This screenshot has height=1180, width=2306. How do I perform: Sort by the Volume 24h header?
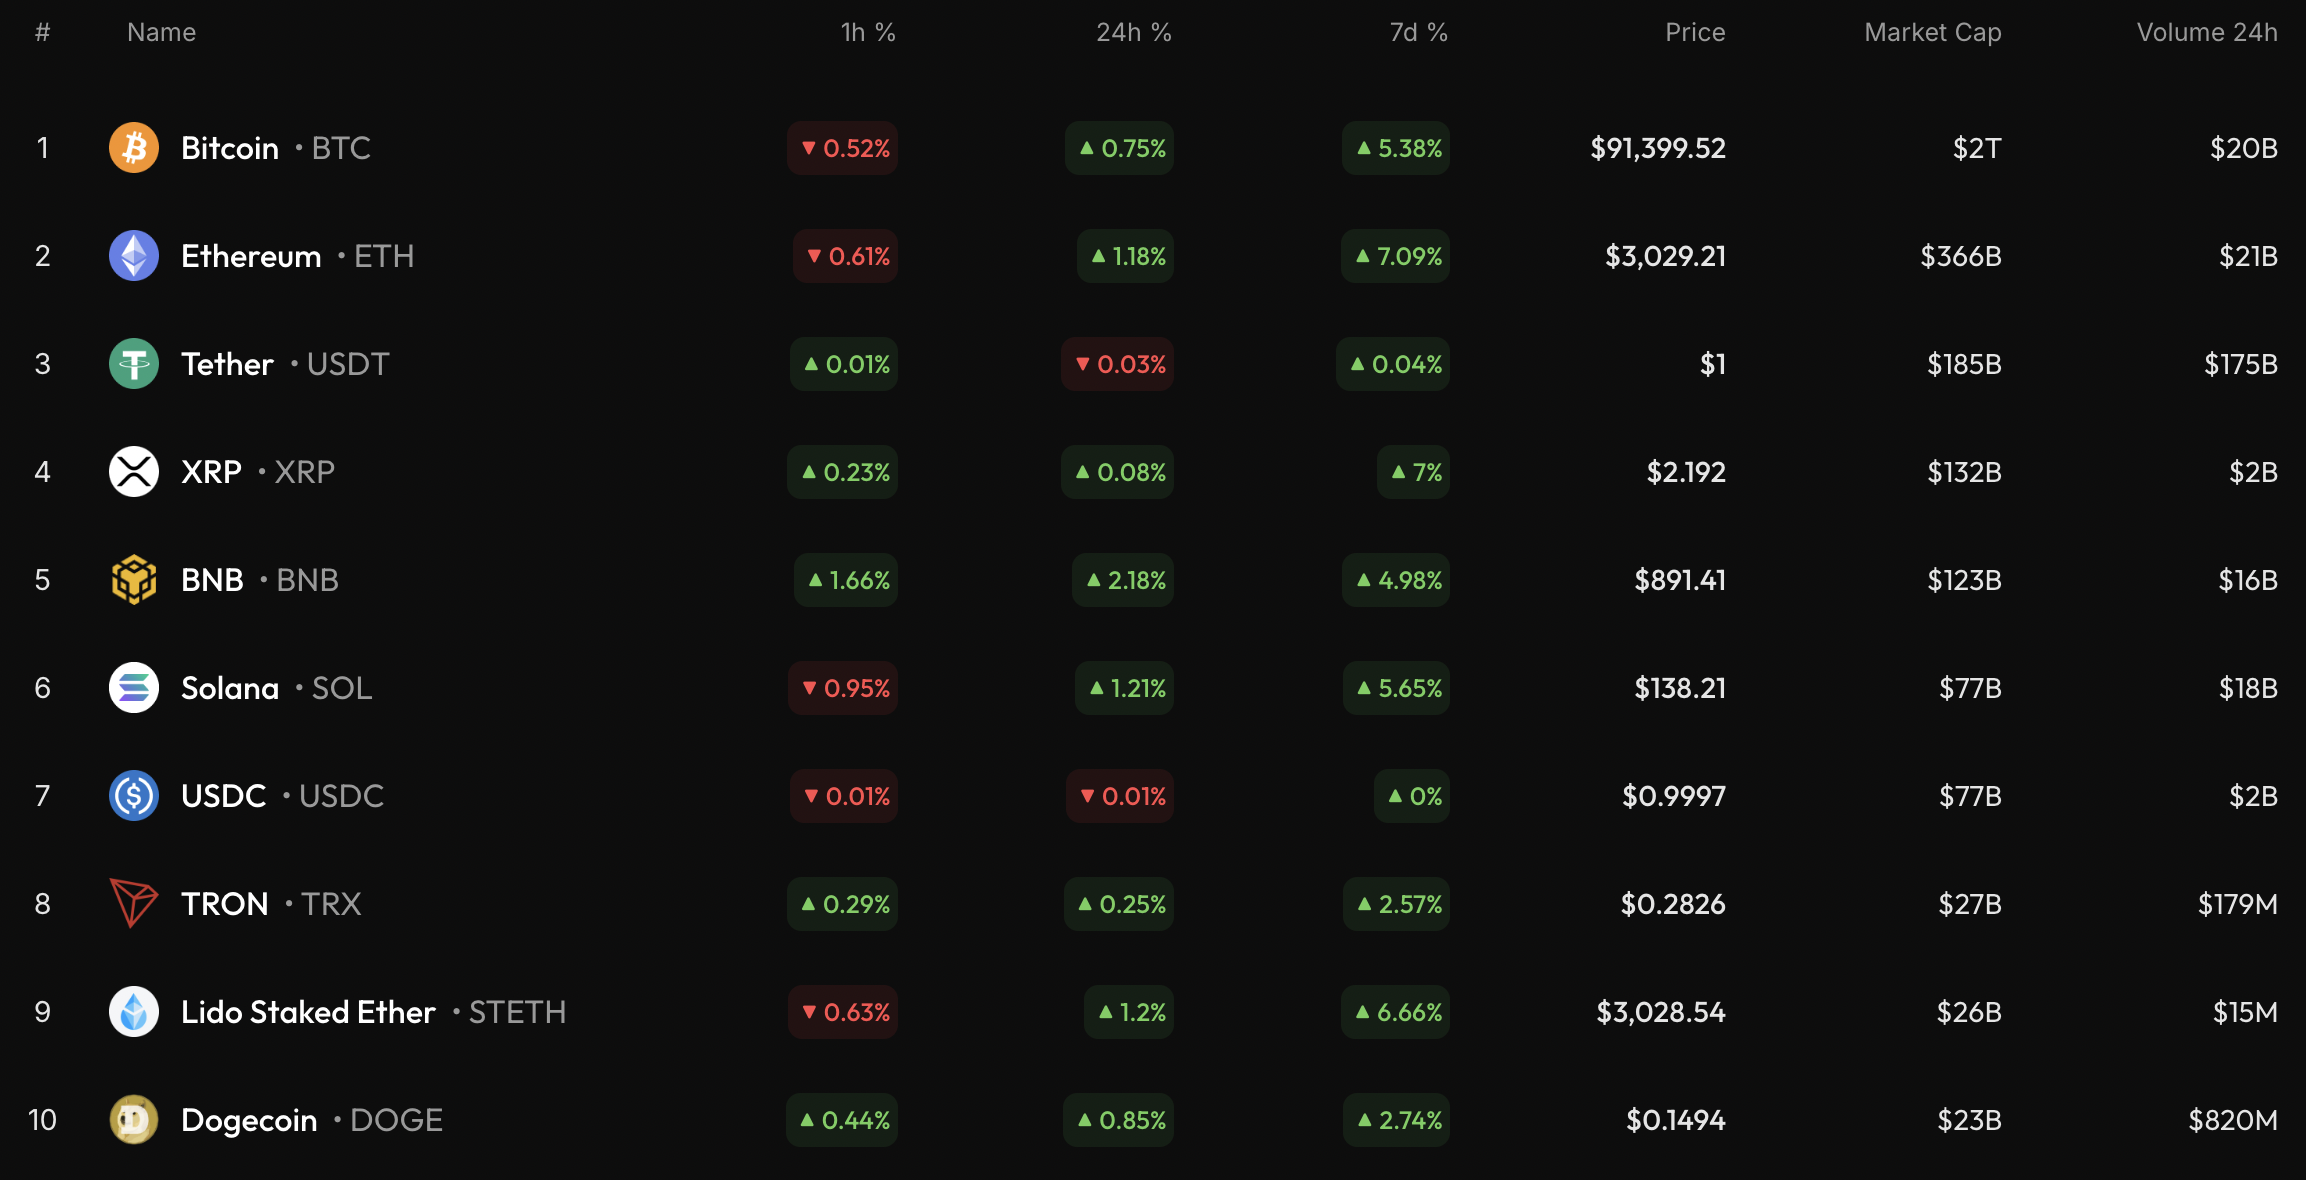coord(2206,33)
